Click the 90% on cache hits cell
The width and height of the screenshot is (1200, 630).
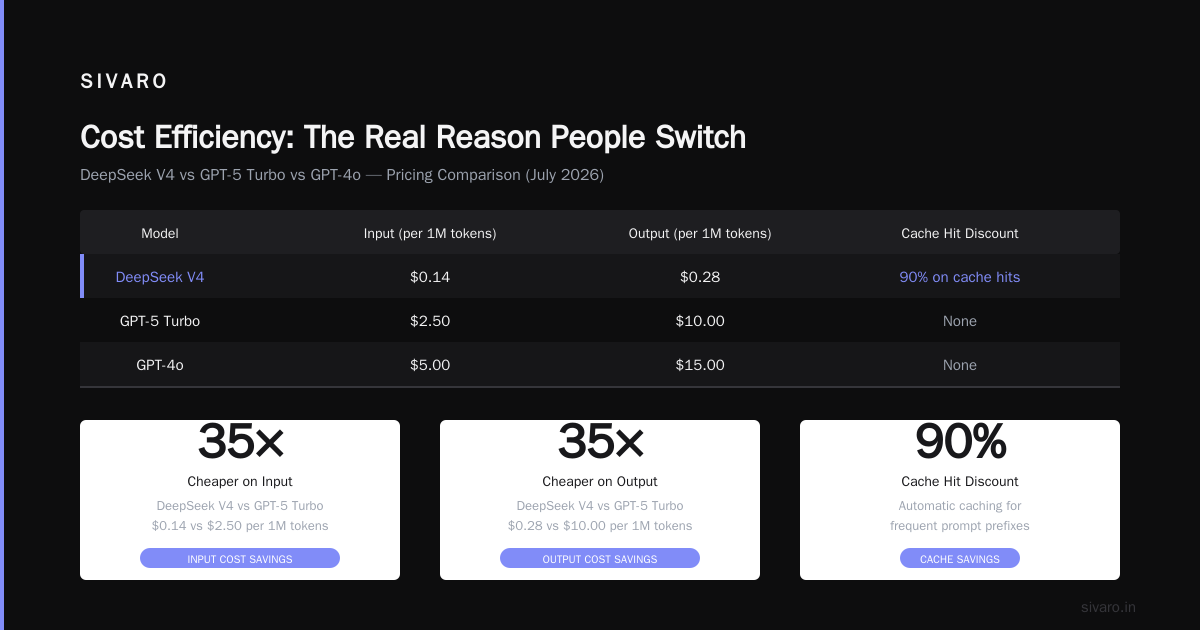click(960, 277)
